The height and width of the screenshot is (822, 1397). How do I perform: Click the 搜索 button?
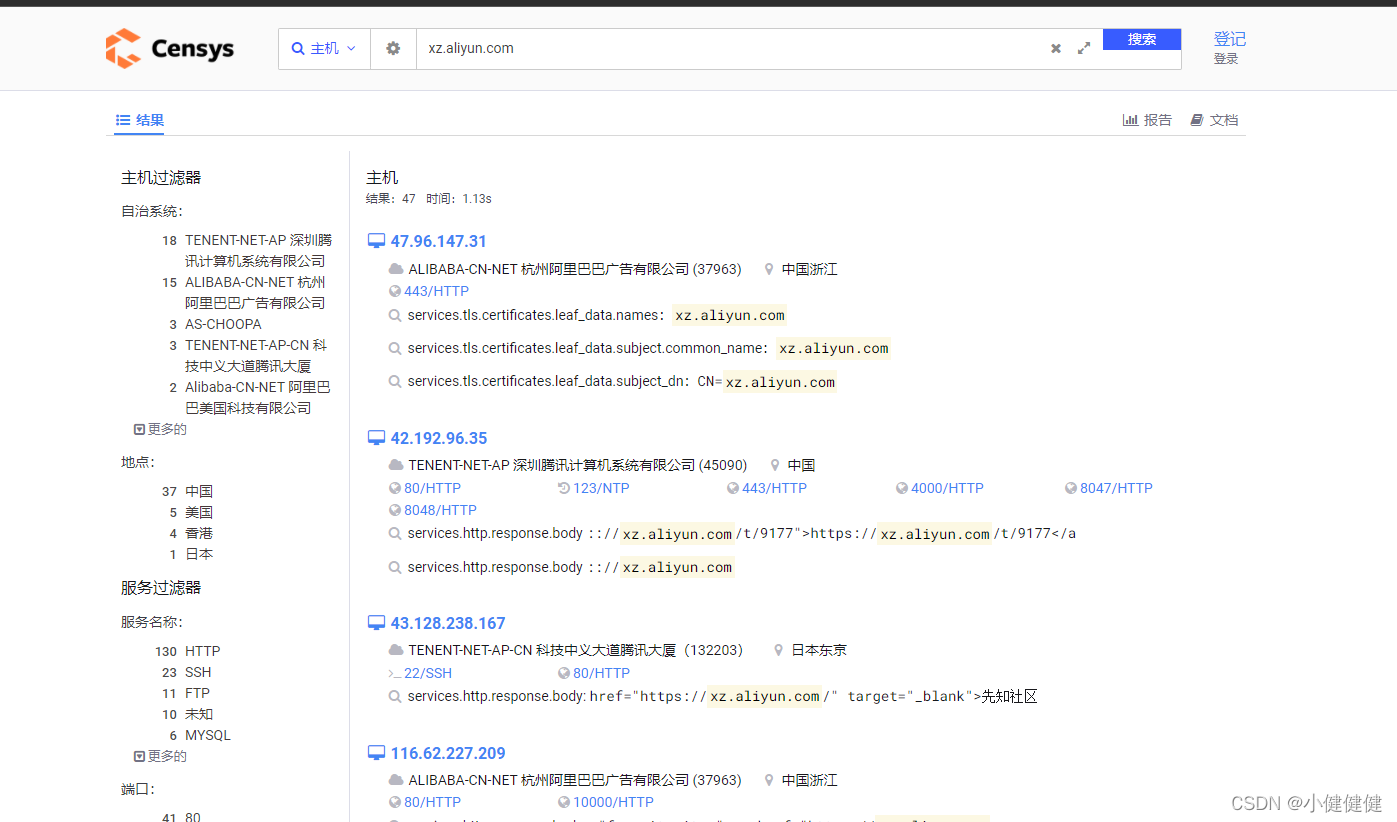point(1142,39)
